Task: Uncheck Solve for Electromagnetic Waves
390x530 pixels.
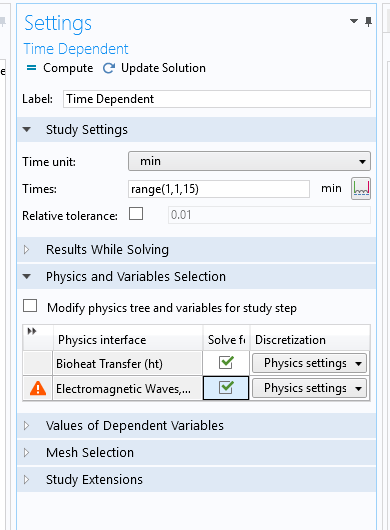Action: point(226,387)
